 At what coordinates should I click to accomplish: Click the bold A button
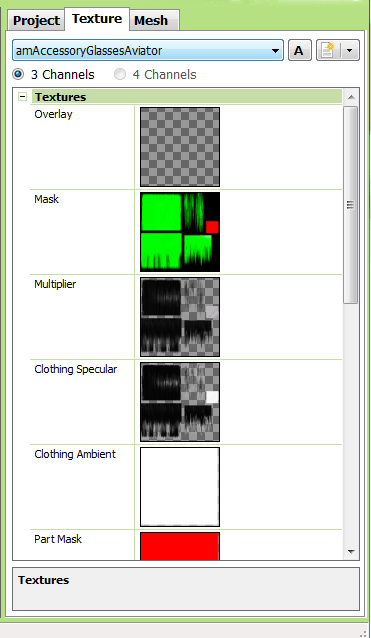(299, 50)
